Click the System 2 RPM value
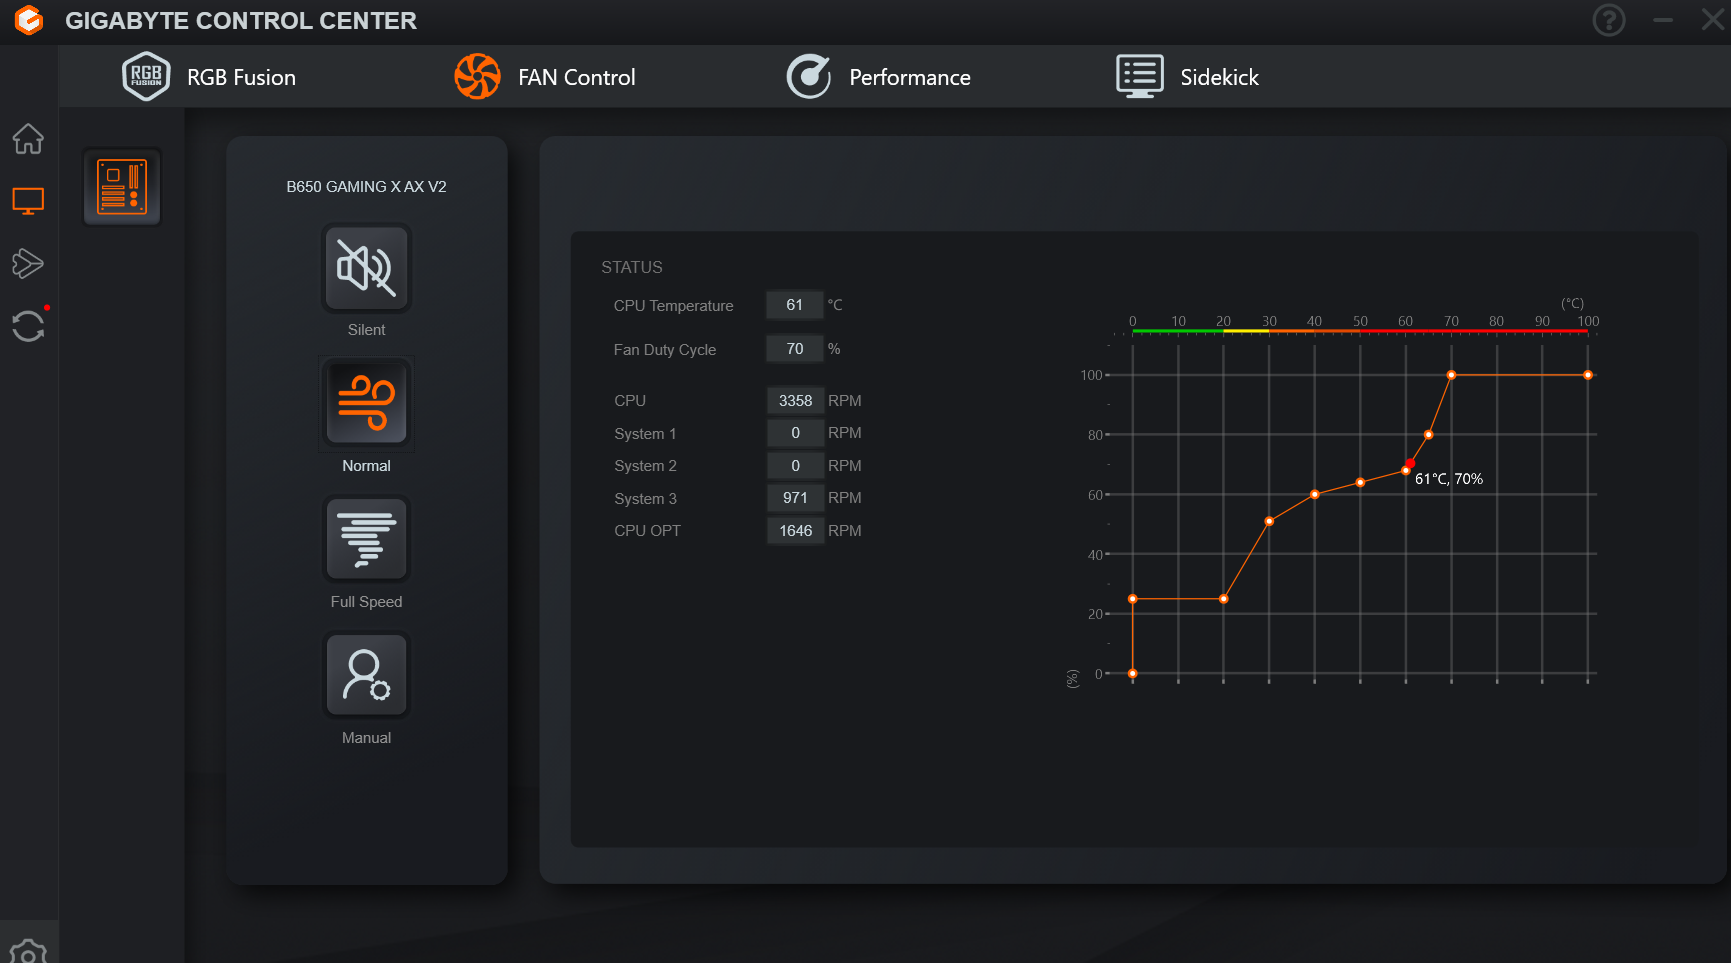1731x963 pixels. click(795, 466)
